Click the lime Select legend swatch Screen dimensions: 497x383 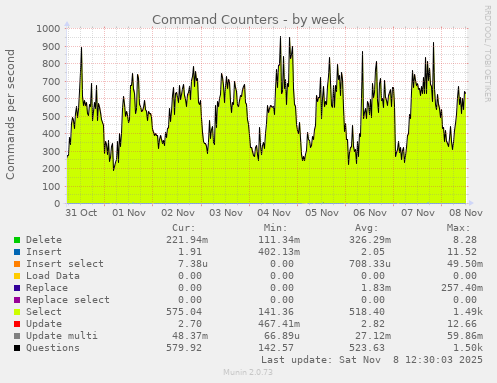pyautogui.click(x=17, y=312)
